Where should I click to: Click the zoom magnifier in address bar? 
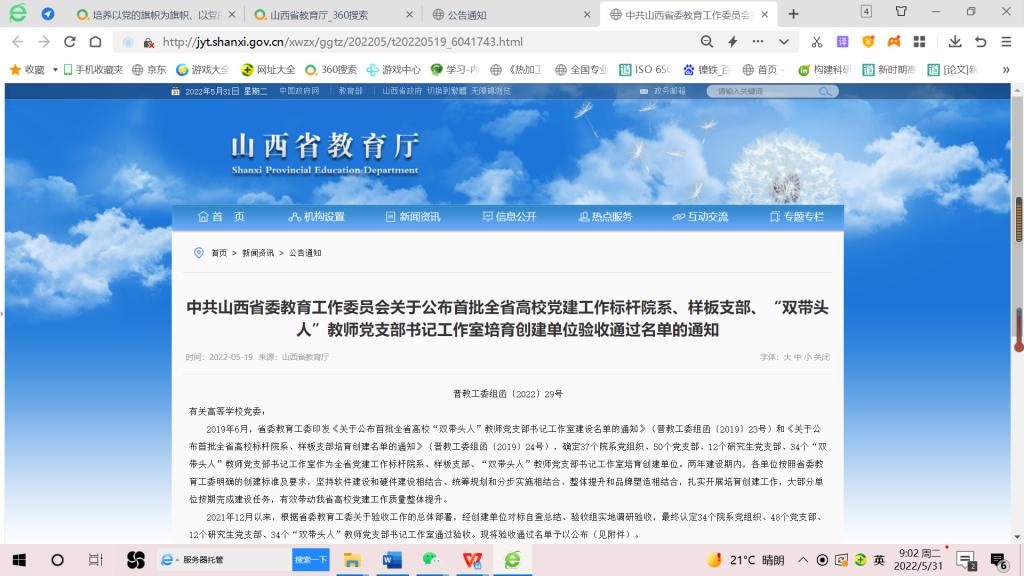pyautogui.click(x=706, y=42)
